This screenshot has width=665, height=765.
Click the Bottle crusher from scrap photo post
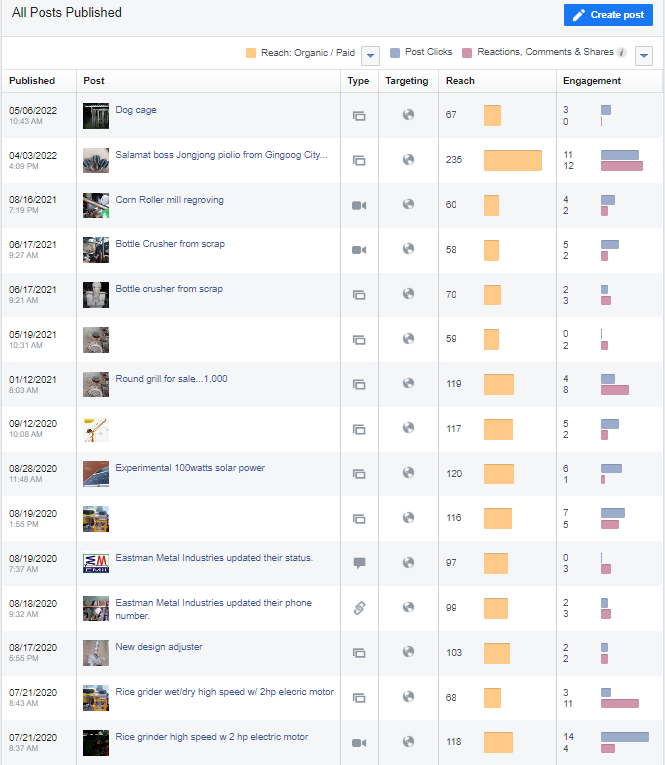pos(169,288)
